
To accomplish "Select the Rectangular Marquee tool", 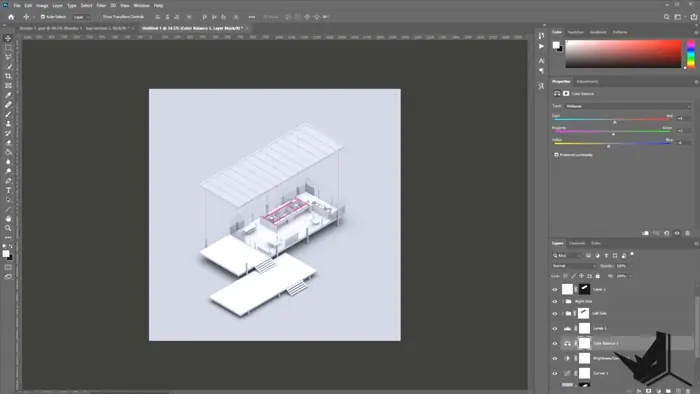I will [x=8, y=47].
